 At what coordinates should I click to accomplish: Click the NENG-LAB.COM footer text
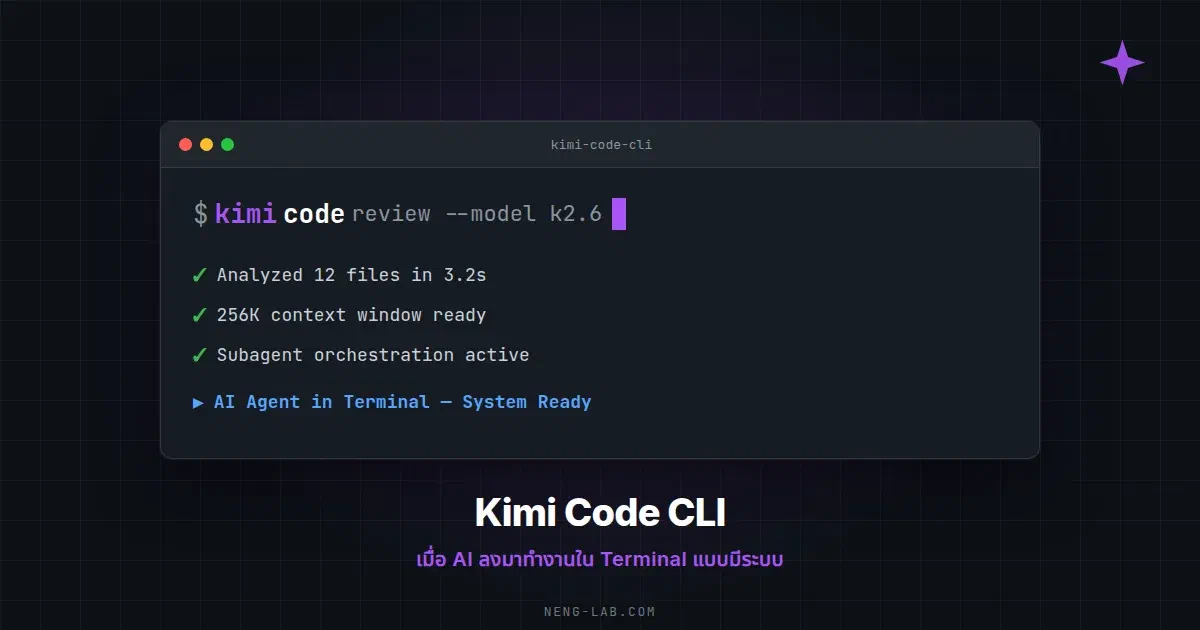[600, 611]
